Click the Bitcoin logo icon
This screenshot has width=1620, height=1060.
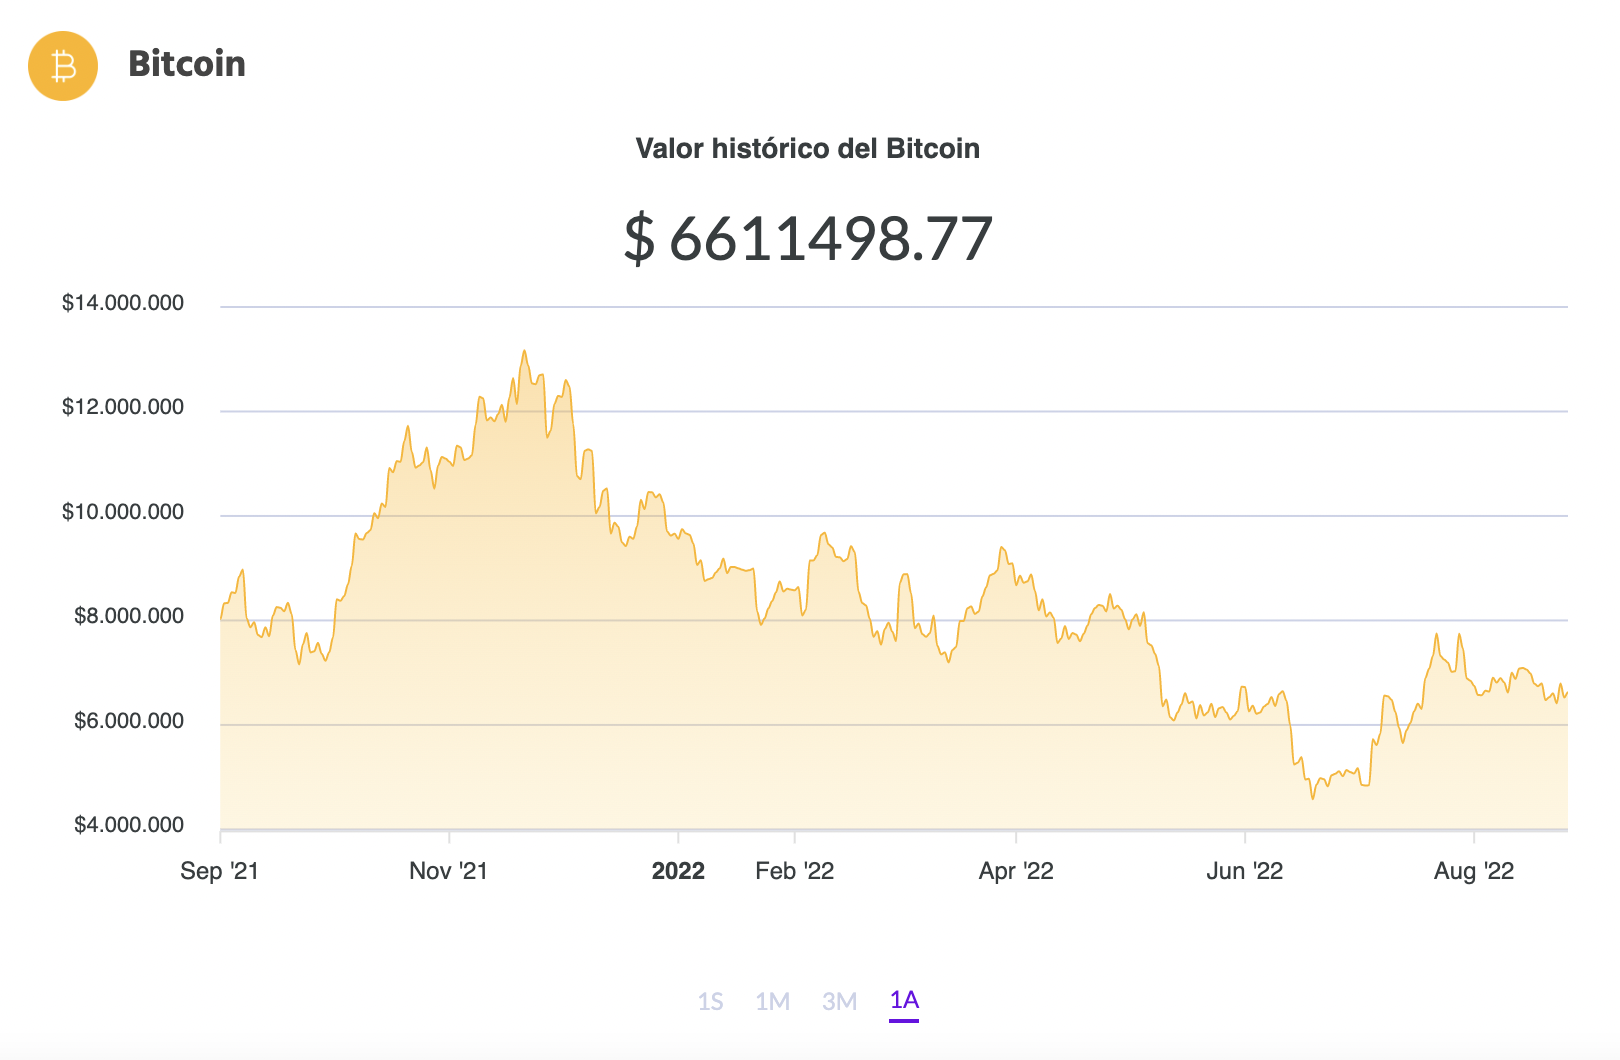pos(63,66)
